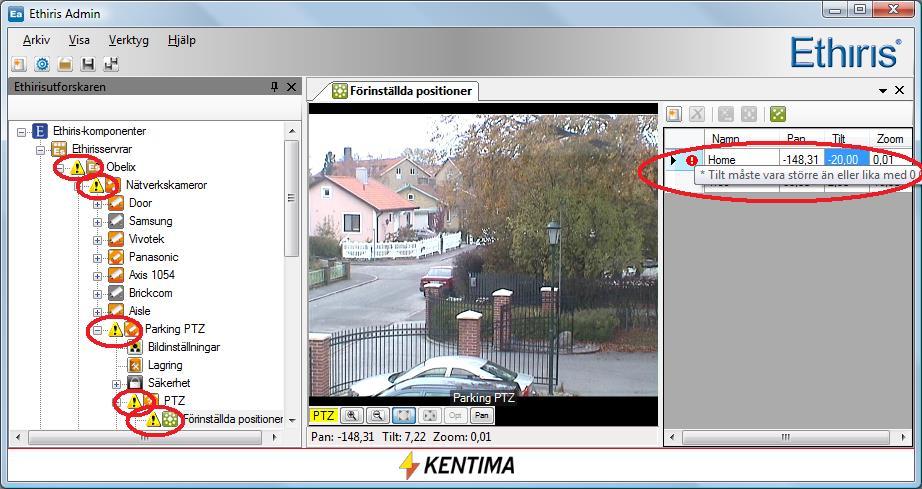Expand the Säkerhet node
Image resolution: width=922 pixels, height=489 pixels.
pyautogui.click(x=116, y=383)
